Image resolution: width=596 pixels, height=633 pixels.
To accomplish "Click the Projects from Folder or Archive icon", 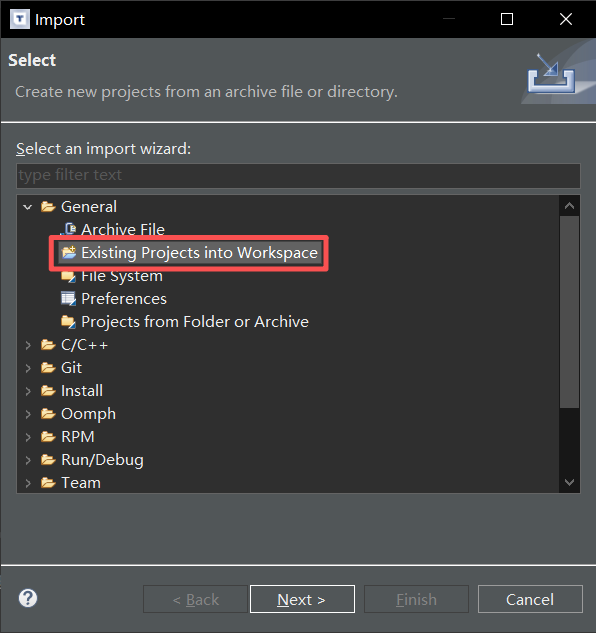I will click(68, 322).
